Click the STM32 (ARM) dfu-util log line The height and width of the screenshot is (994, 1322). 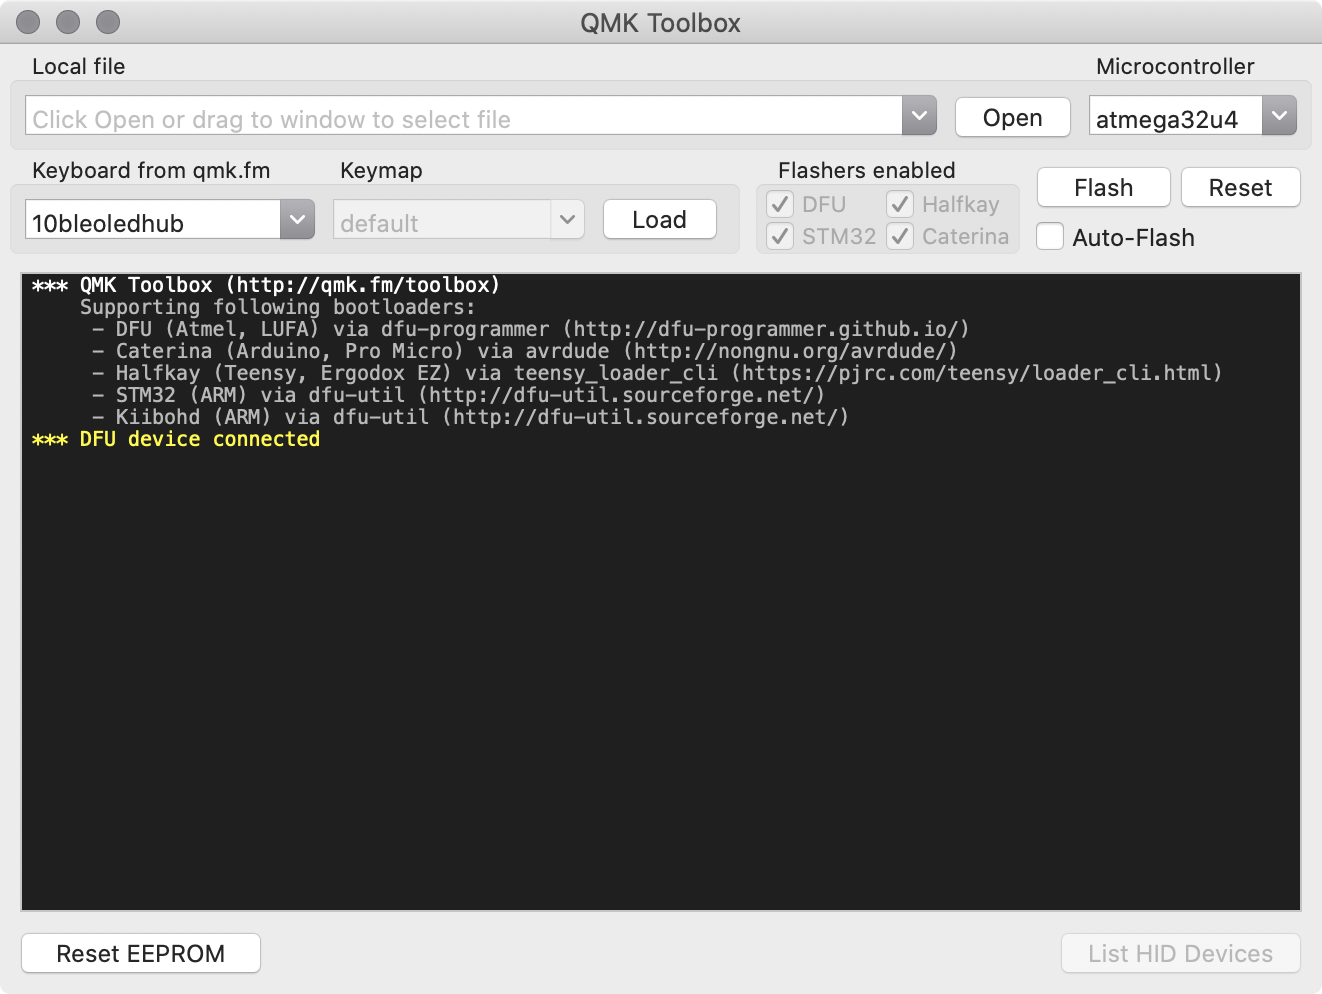(458, 395)
